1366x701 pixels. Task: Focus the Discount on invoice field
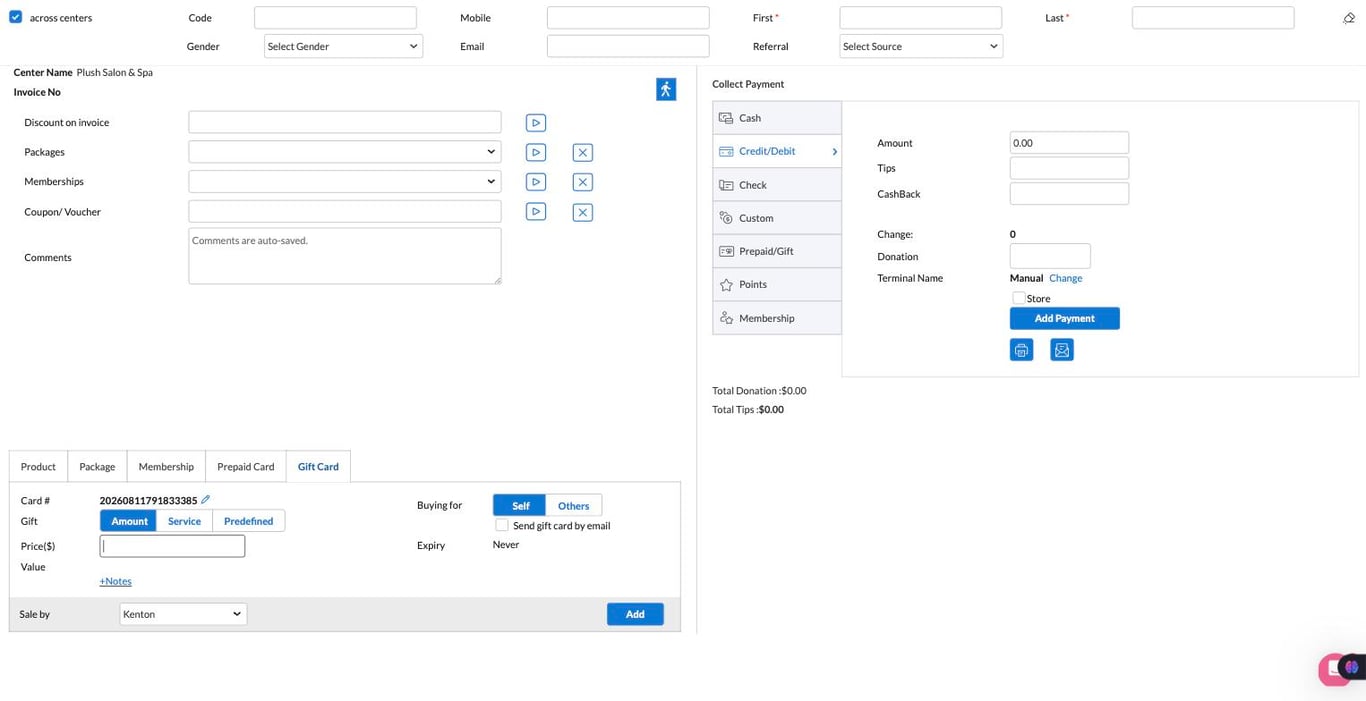345,122
